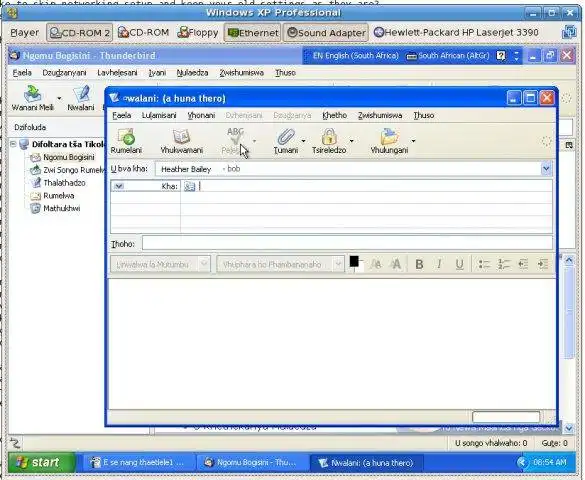Open Tumani attach dropdown arrow

click(303, 141)
